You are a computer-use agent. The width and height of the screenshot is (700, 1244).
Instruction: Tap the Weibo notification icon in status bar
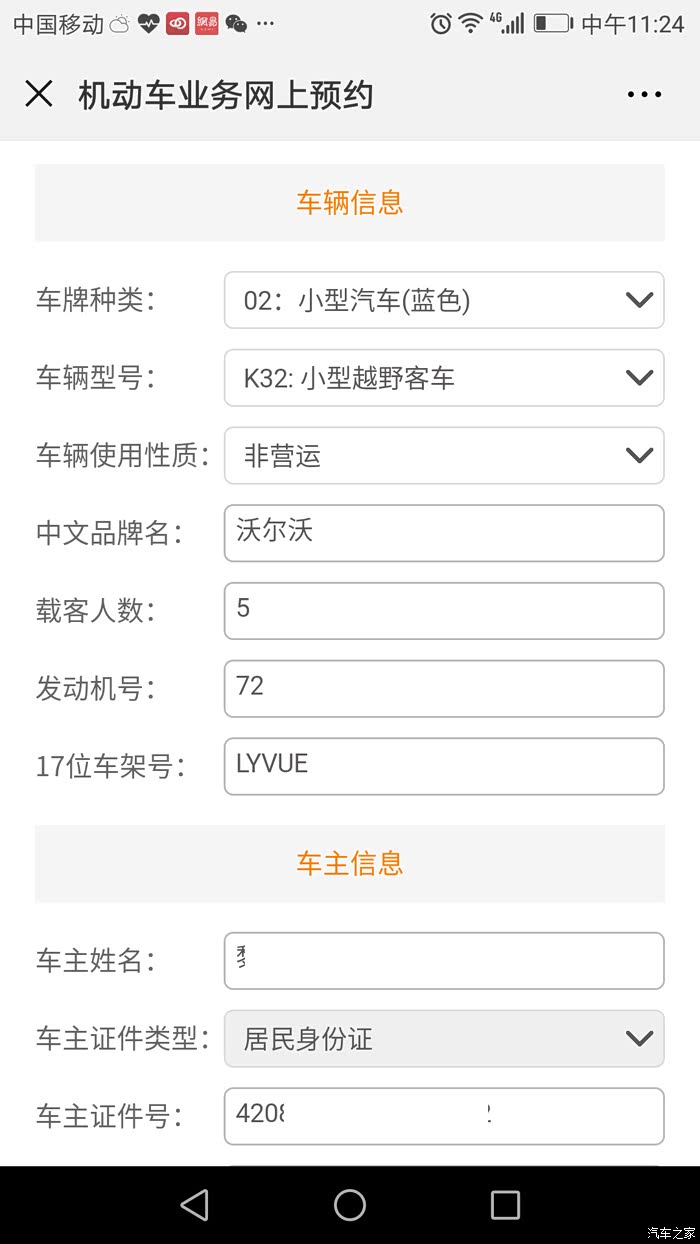coord(178,23)
